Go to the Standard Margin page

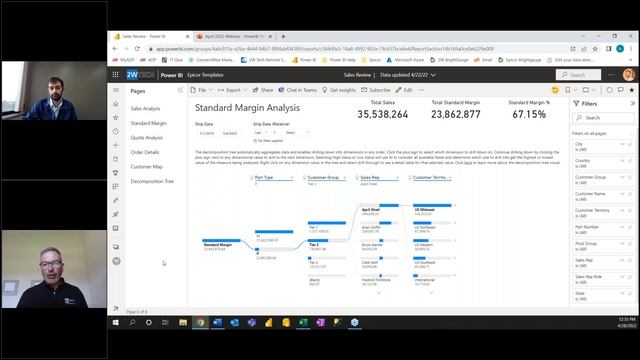click(149, 123)
